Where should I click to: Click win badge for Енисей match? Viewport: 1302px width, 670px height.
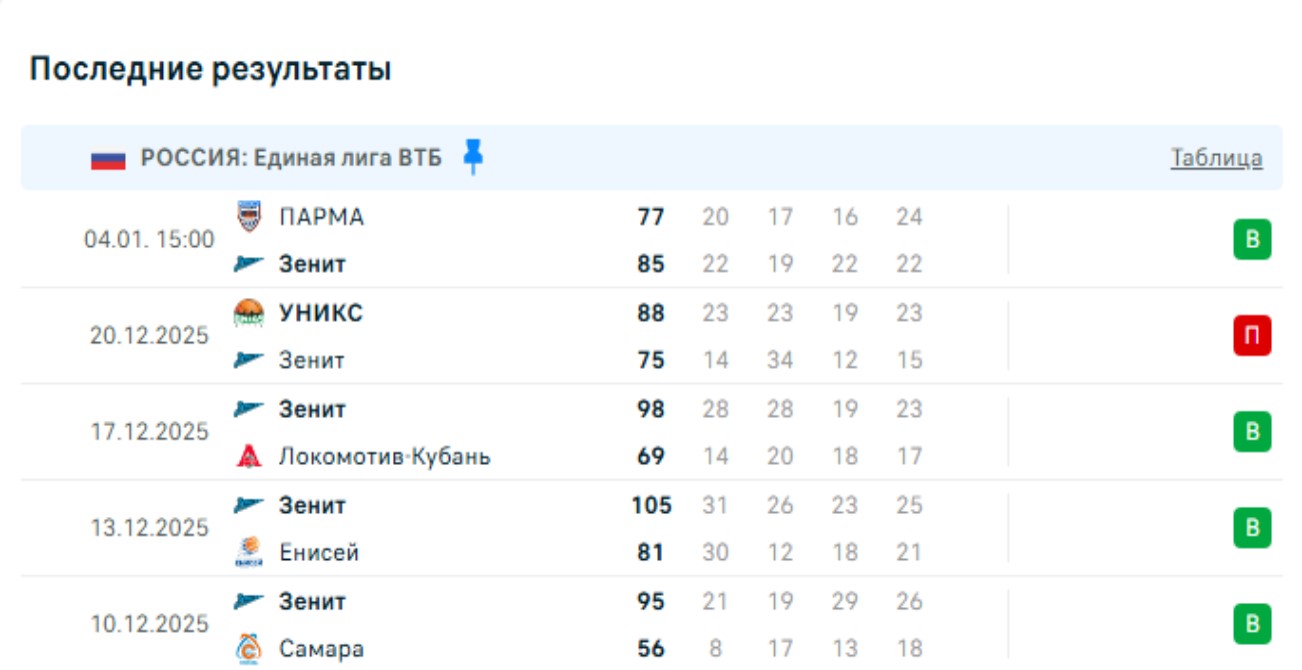tap(1251, 528)
